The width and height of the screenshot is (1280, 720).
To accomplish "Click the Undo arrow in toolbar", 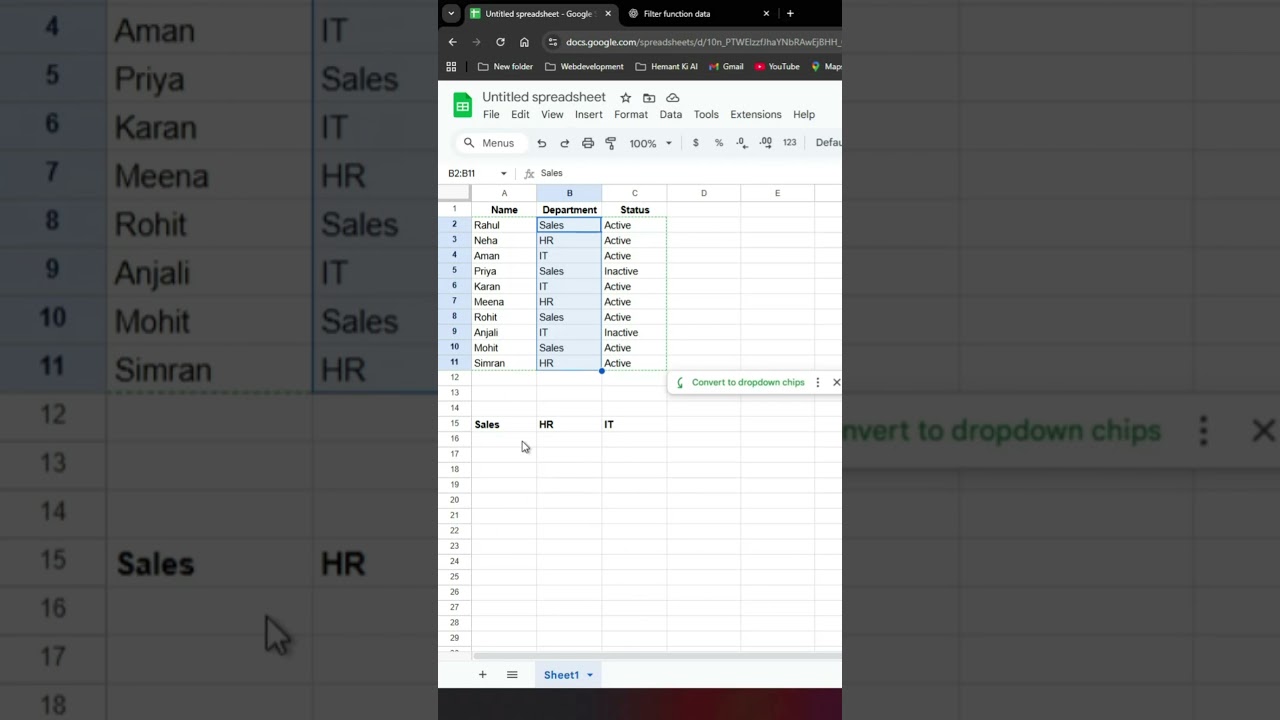I will point(542,143).
